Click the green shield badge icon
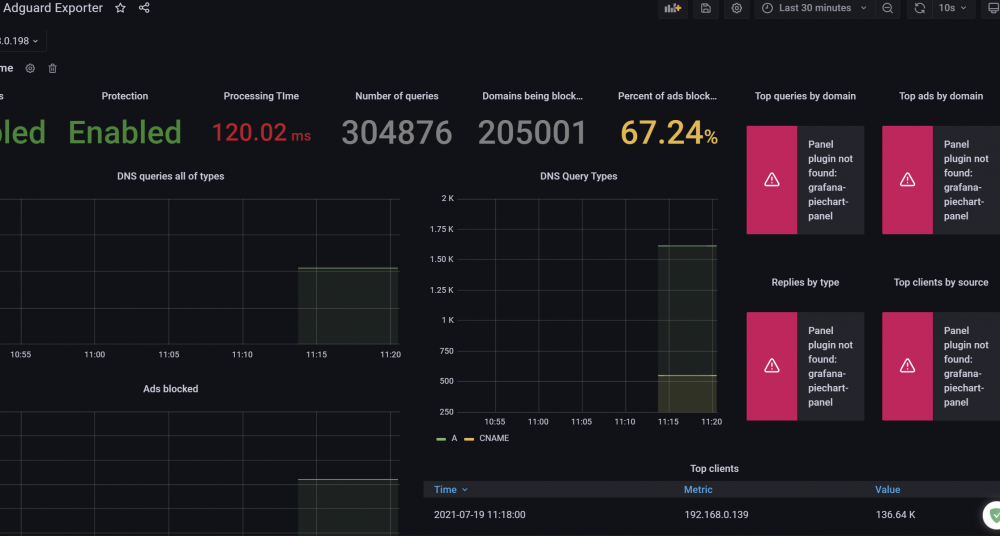The image size is (1000, 536). pyautogui.click(x=994, y=514)
